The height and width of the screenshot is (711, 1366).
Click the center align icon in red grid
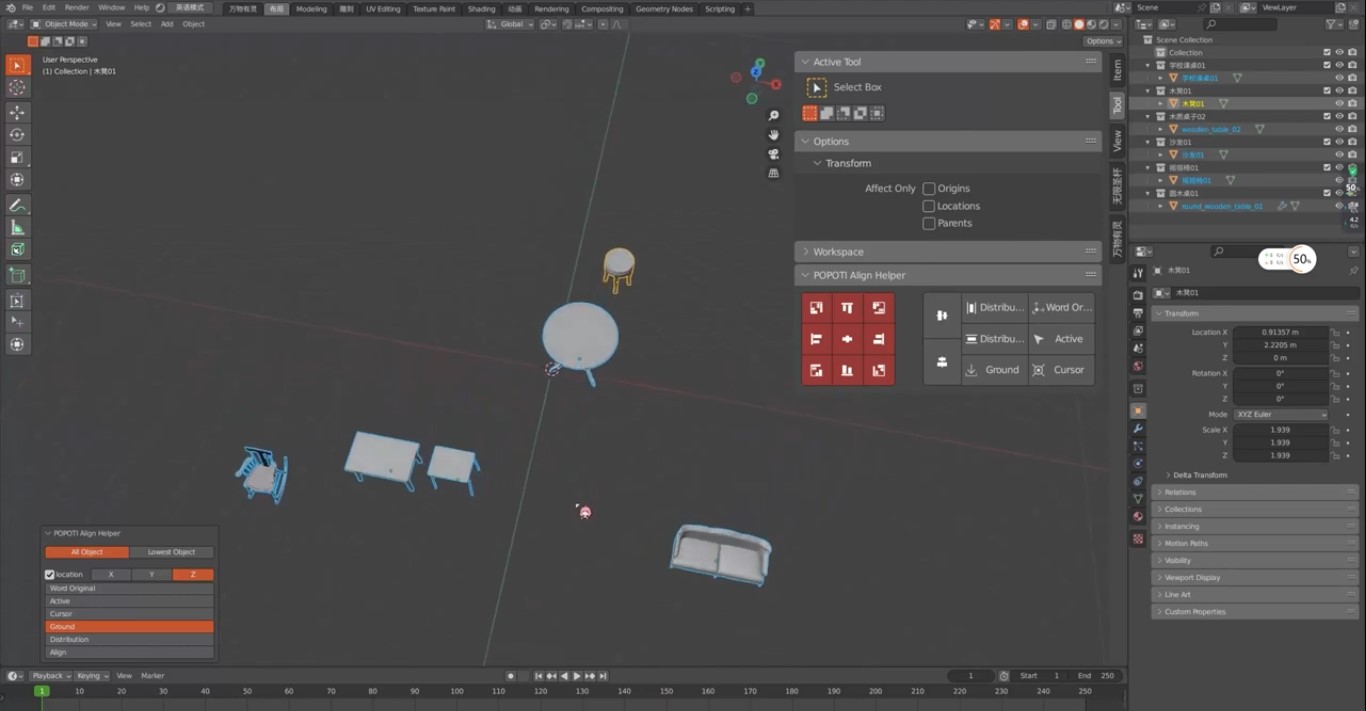click(847, 339)
